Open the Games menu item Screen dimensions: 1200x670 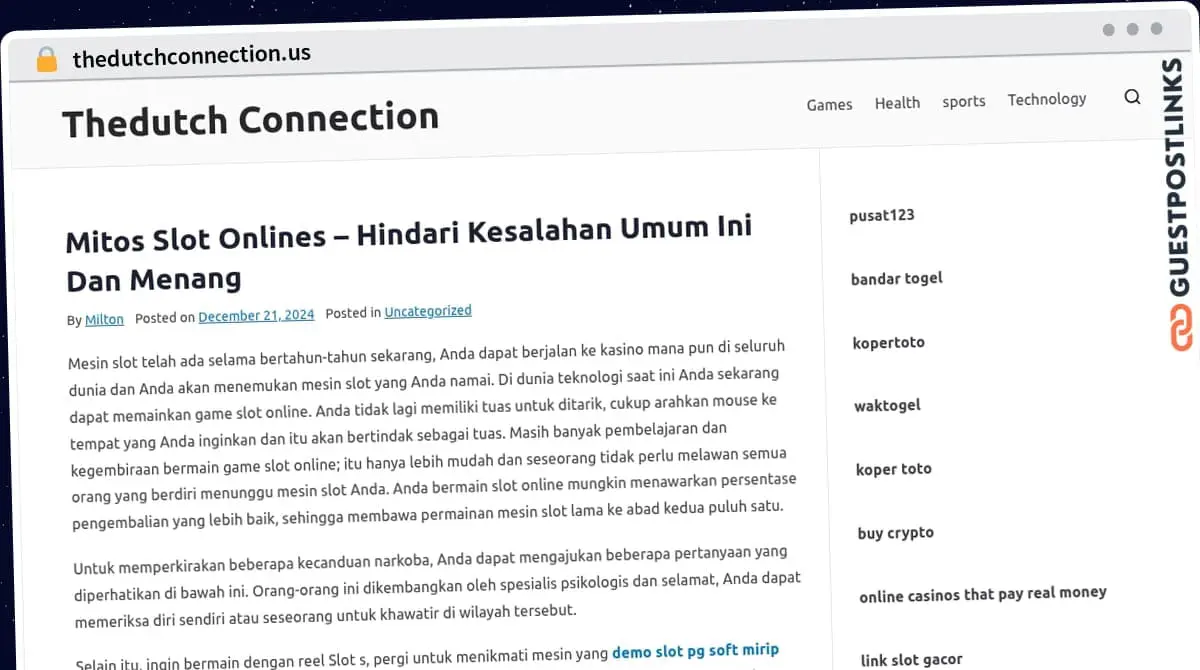pos(829,104)
